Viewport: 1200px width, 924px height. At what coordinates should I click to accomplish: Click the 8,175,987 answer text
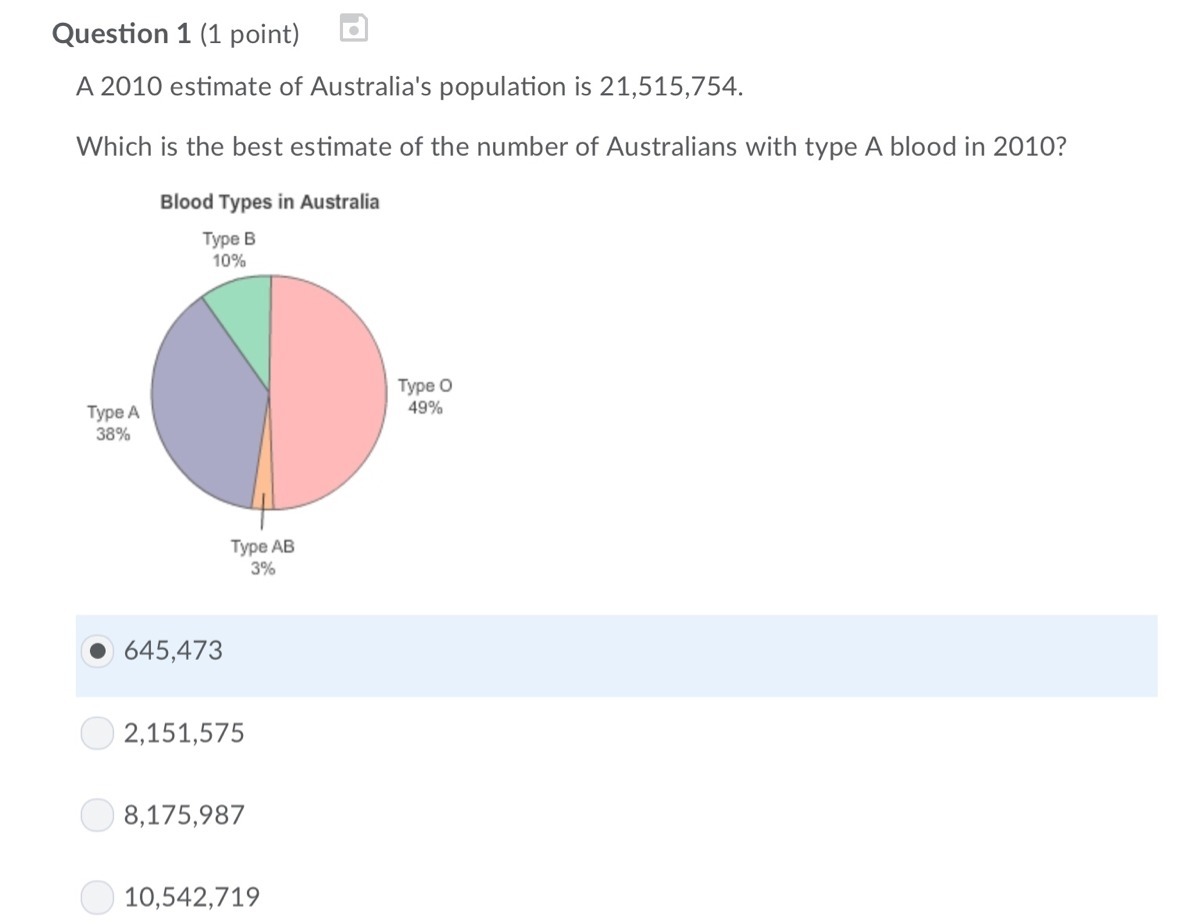(184, 815)
